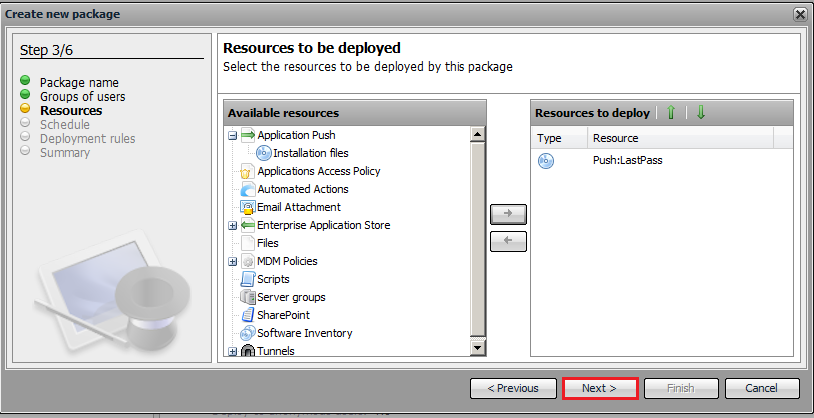Select the Email Attachment icon
This screenshot has height=418, width=814.
248,207
